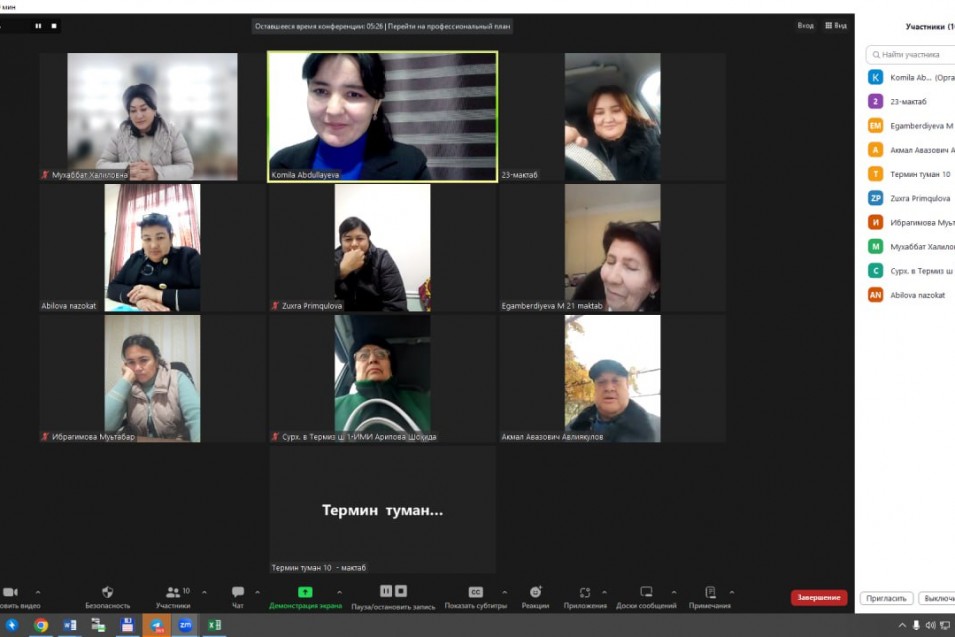955x637 pixels.
Task: Select Термин туман 10 in participants list
Action: tap(911, 174)
